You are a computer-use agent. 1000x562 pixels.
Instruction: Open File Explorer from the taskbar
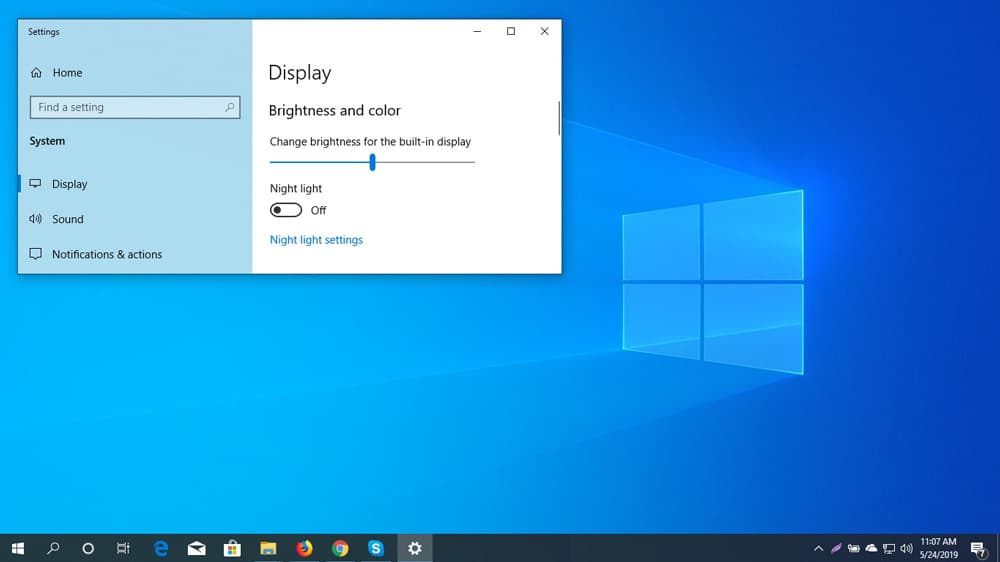pyautogui.click(x=268, y=548)
